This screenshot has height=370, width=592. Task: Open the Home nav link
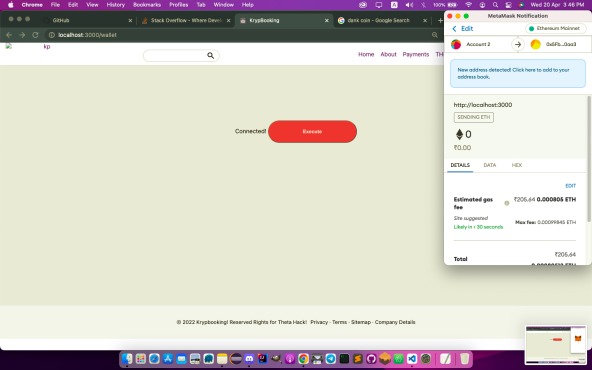pos(366,54)
